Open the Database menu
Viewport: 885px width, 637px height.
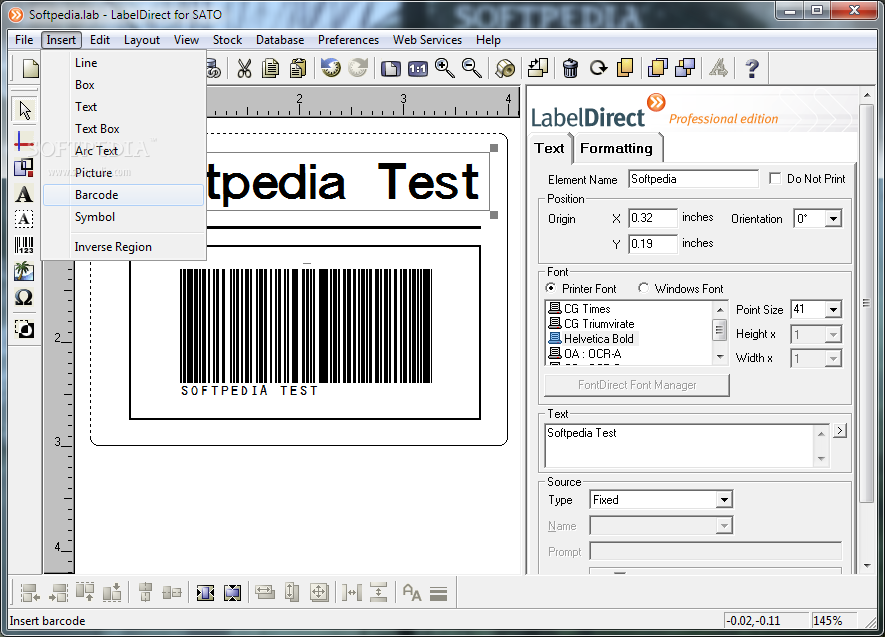point(280,39)
